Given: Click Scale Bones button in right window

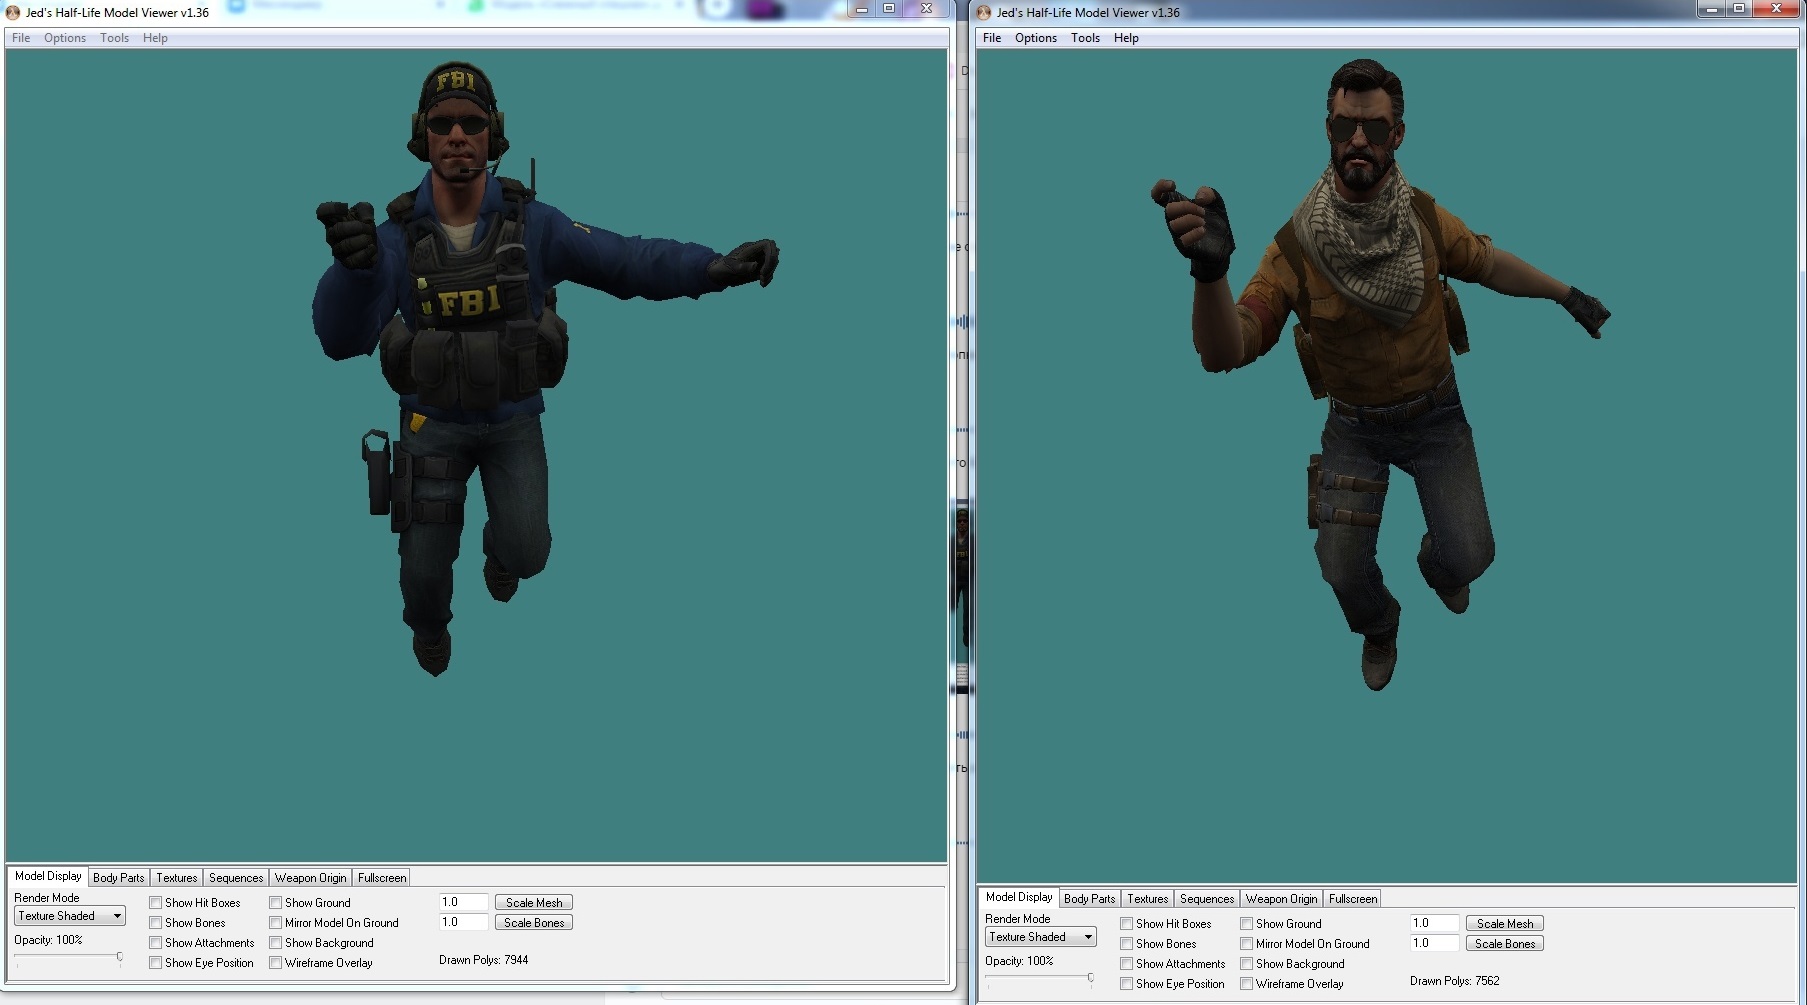Looking at the screenshot, I should [1505, 943].
